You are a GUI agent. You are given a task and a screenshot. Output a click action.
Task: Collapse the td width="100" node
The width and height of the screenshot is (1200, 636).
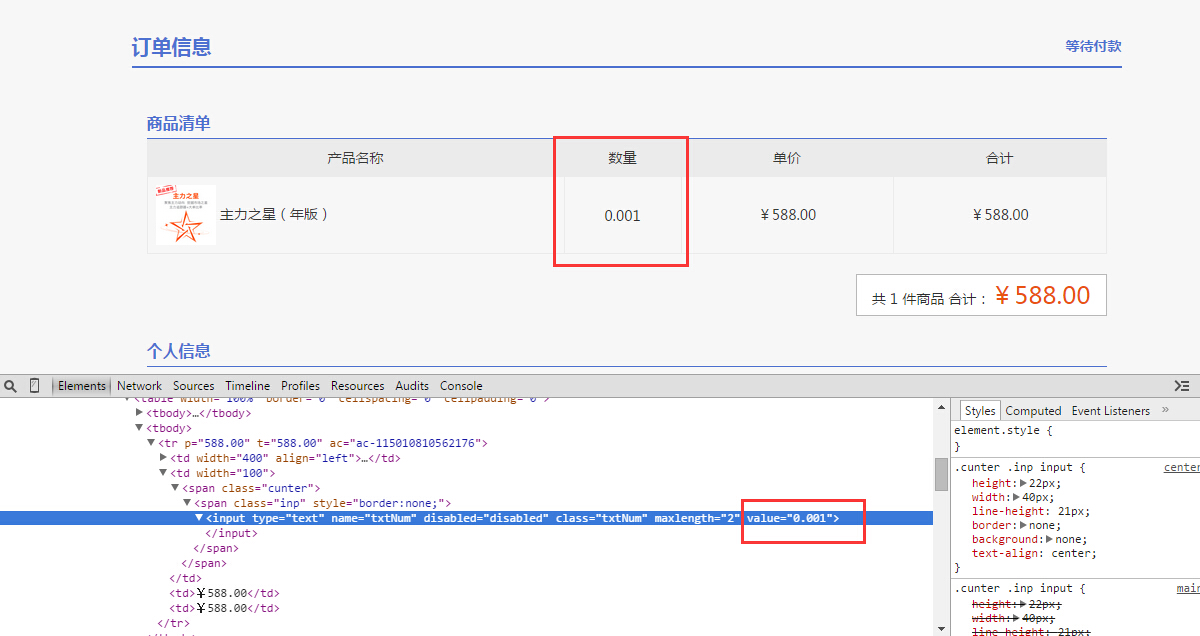(x=164, y=473)
